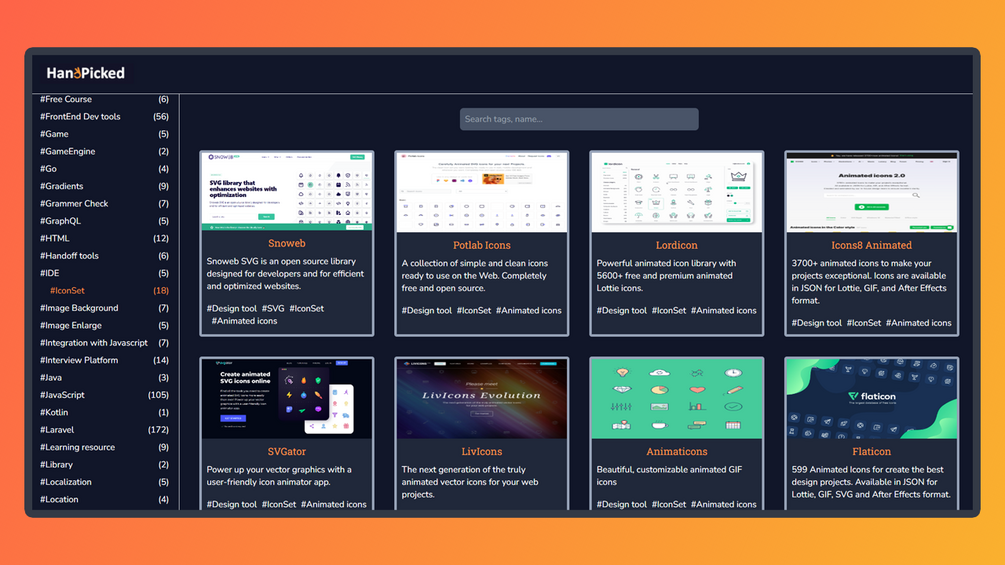Click the LivIcons card title
1005x565 pixels.
[x=481, y=452]
